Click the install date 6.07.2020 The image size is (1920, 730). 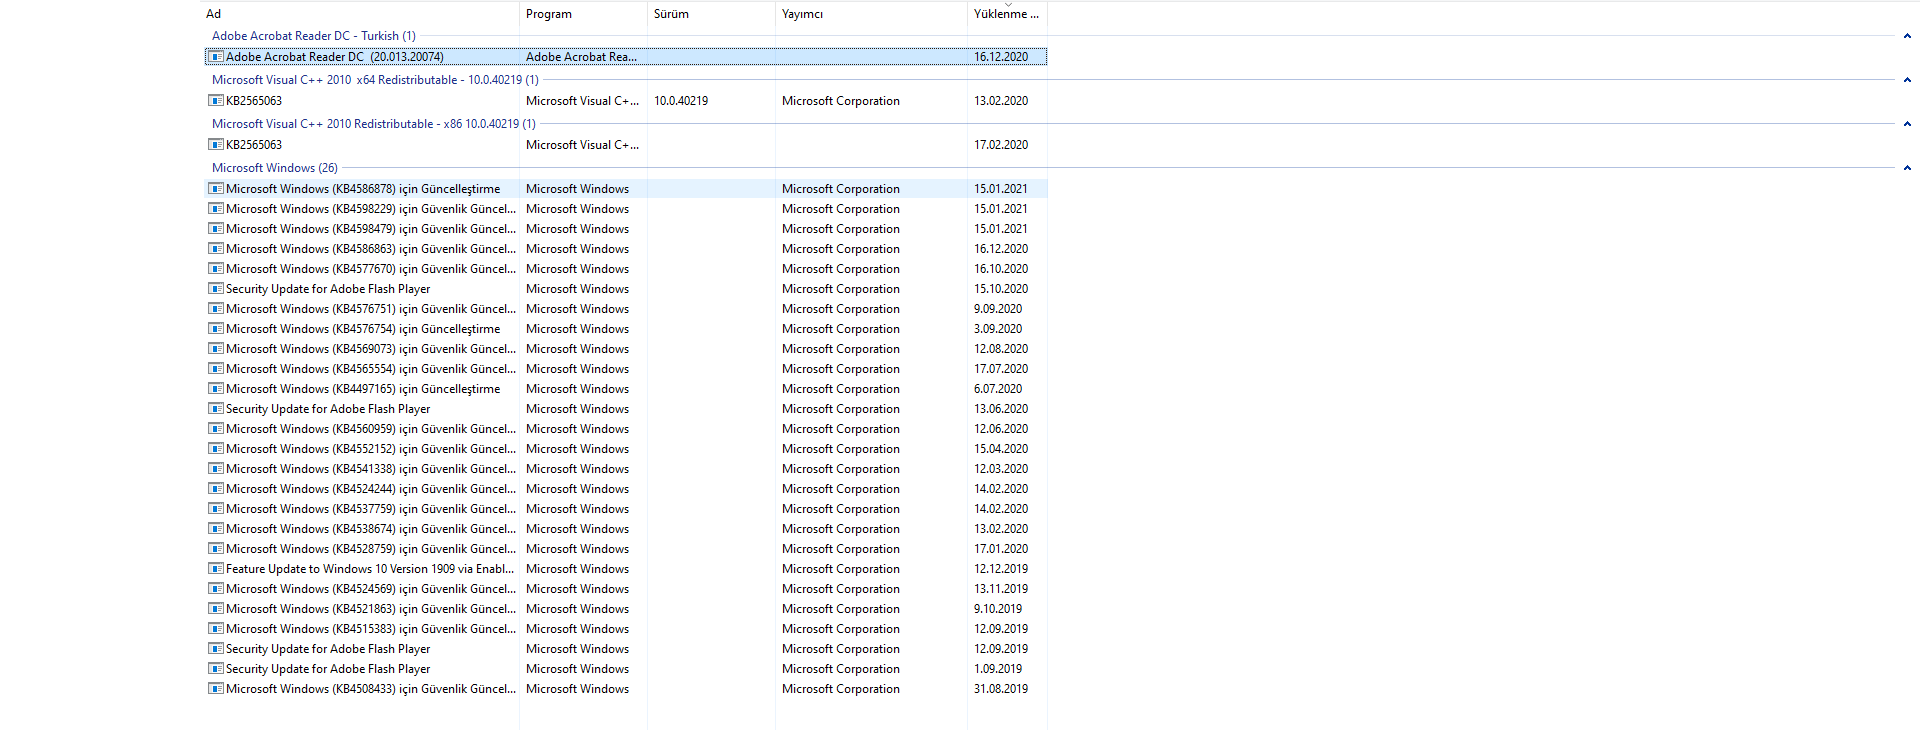click(x=998, y=389)
